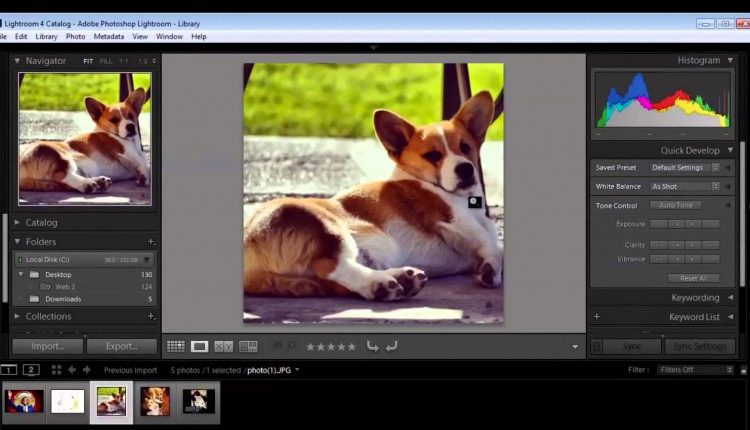This screenshot has height=430, width=750.
Task: Rotate the photo counter-clockwise
Action: coord(372,346)
